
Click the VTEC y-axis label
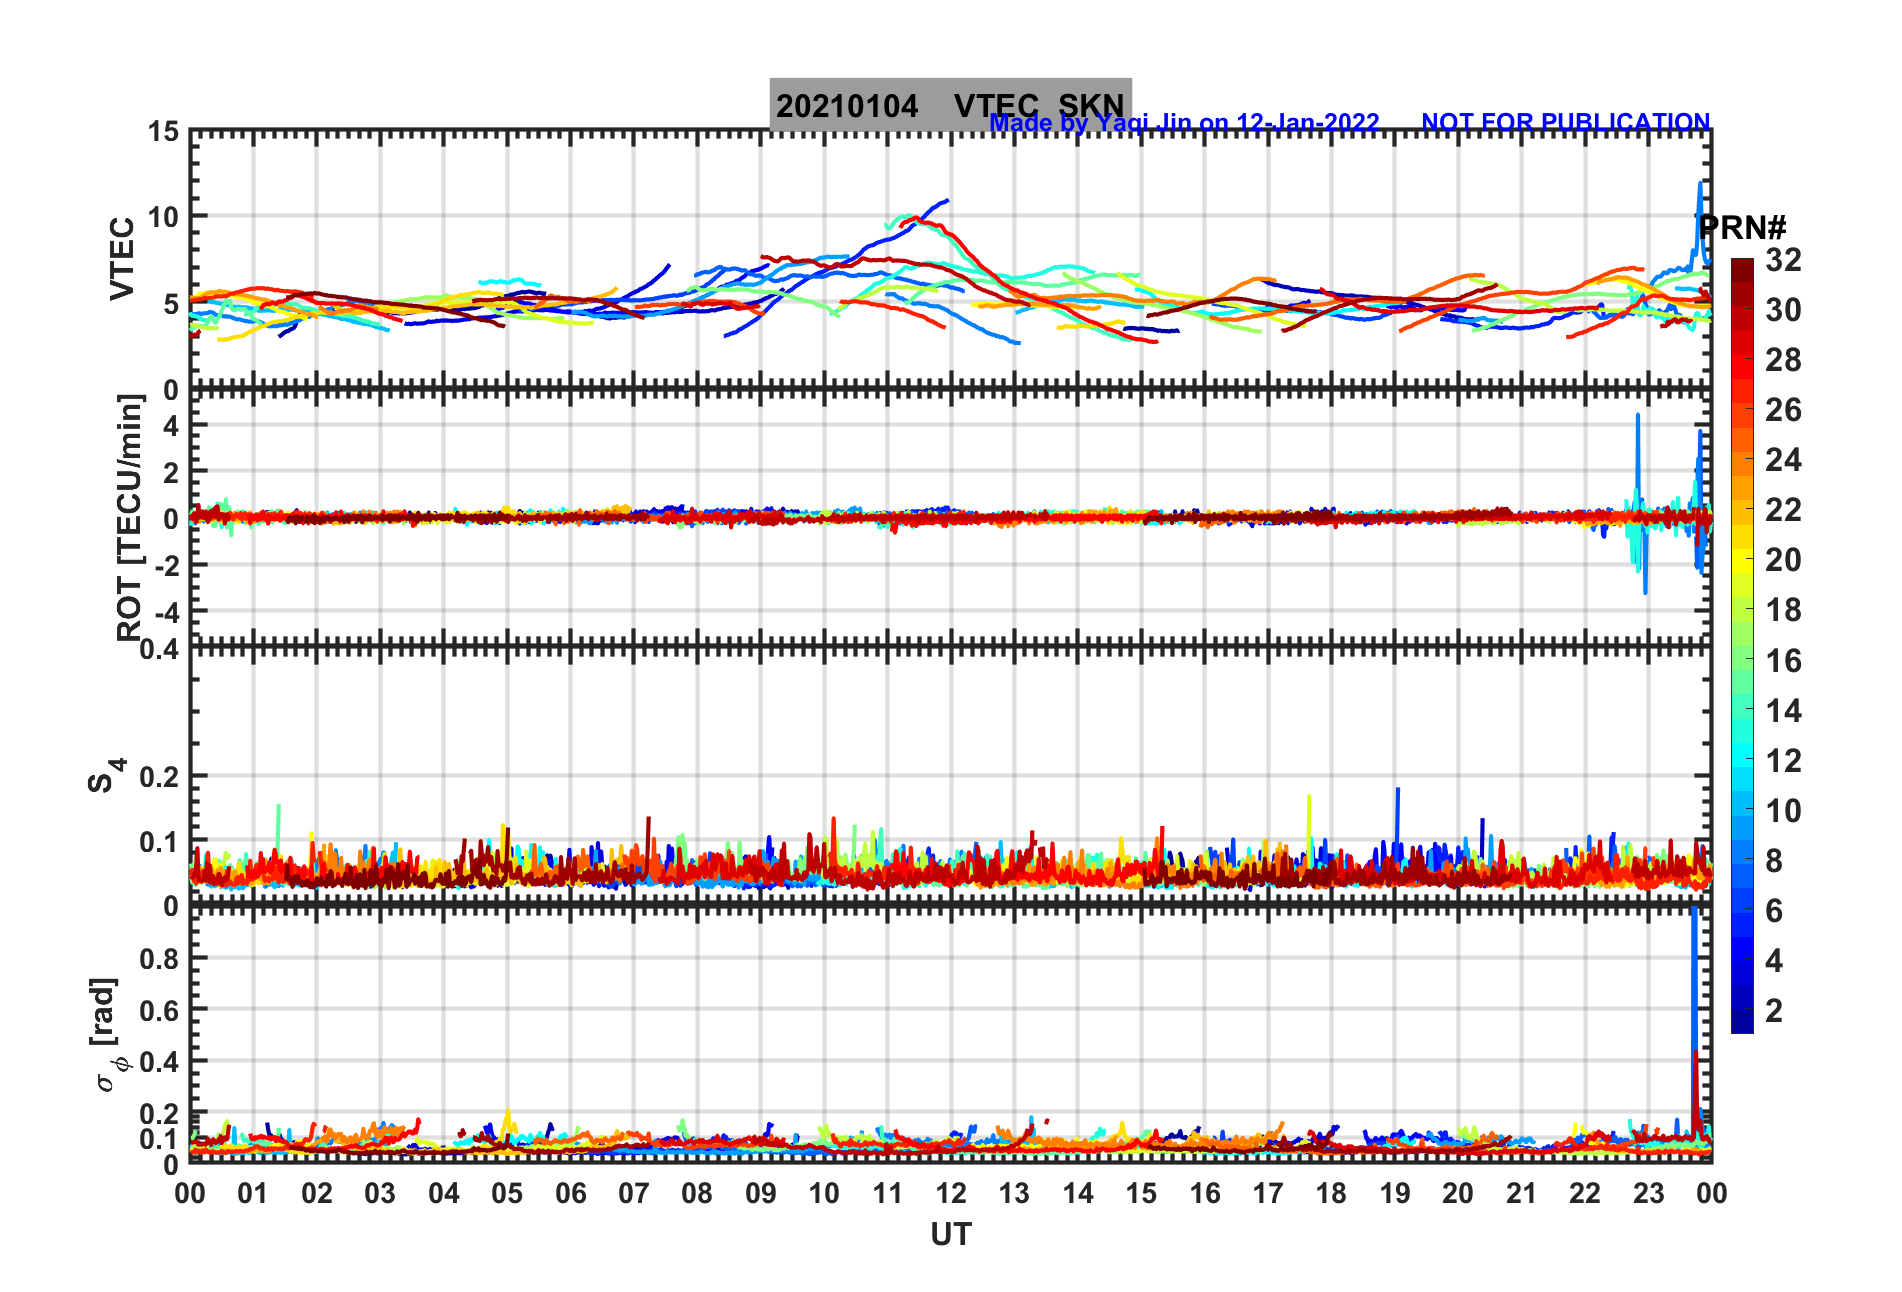tap(122, 259)
